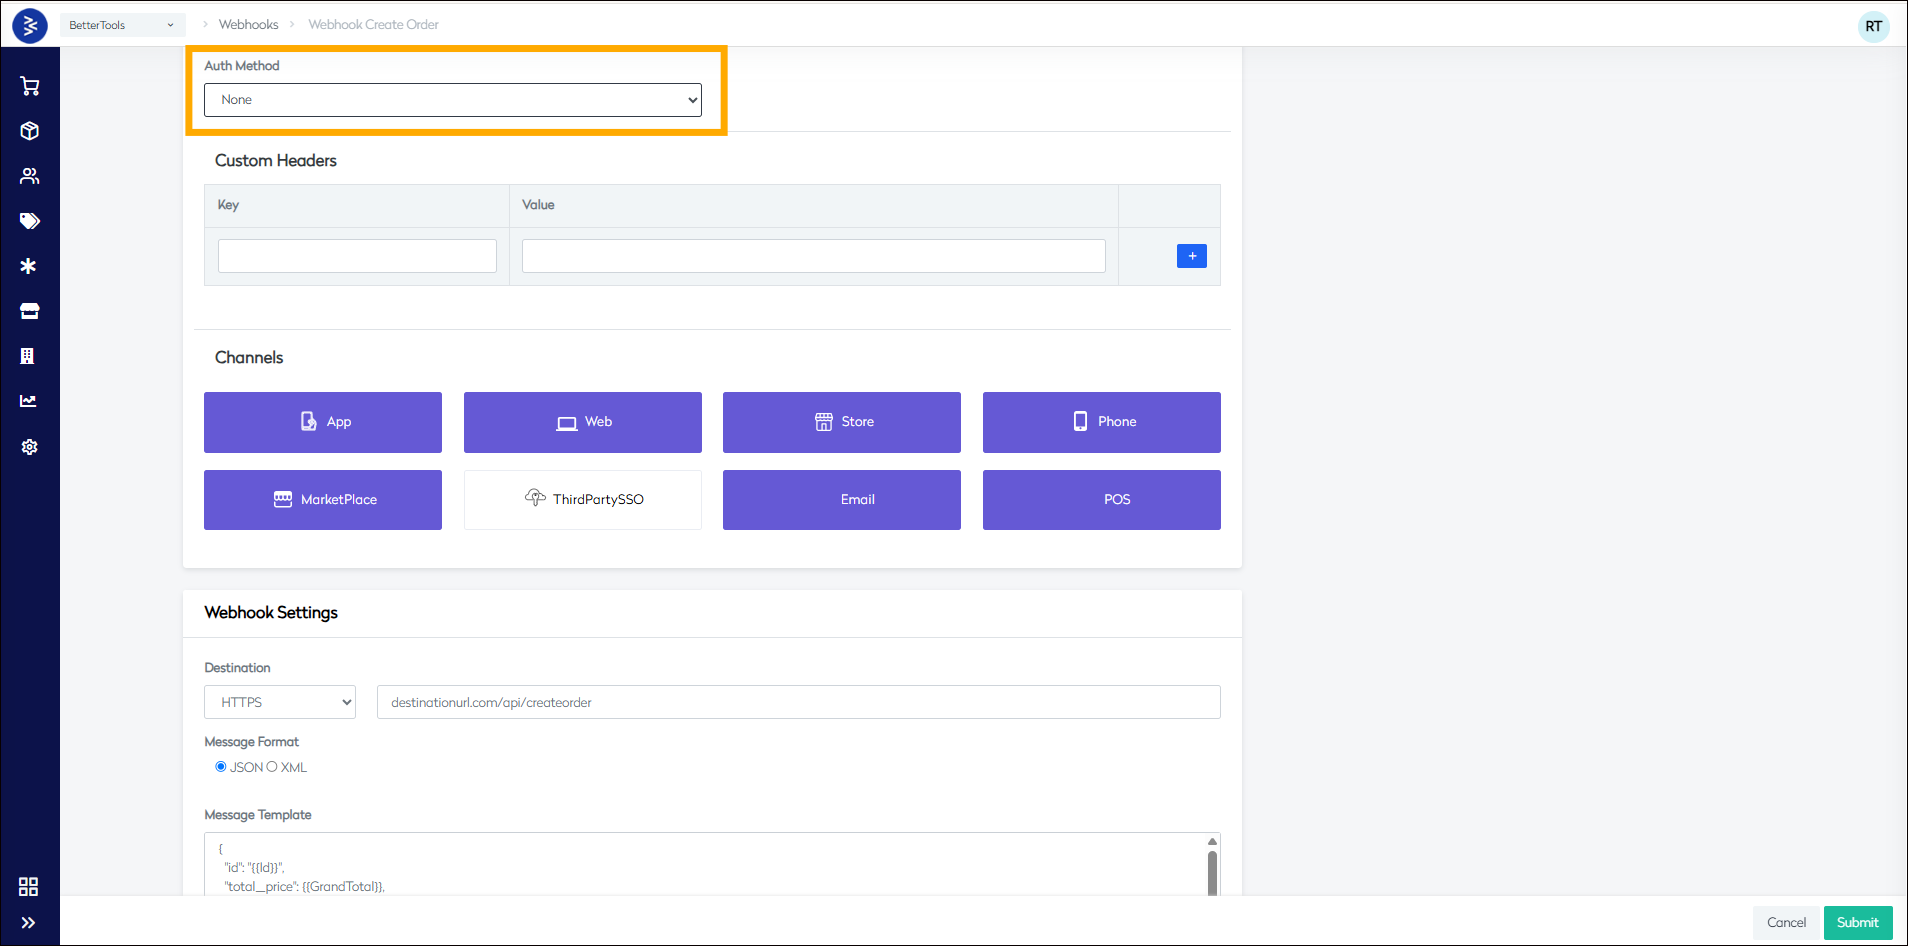This screenshot has width=1908, height=946.
Task: Click the pricing tag icon in the sidebar
Action: coord(30,221)
